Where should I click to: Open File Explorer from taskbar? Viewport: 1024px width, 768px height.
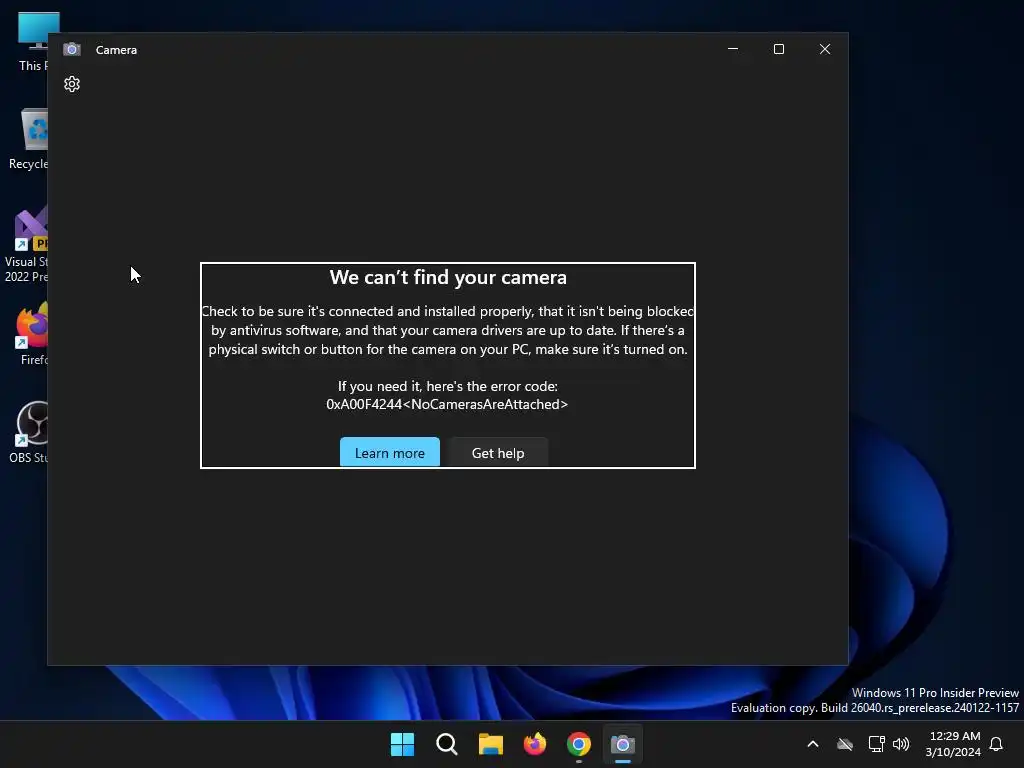pyautogui.click(x=490, y=744)
